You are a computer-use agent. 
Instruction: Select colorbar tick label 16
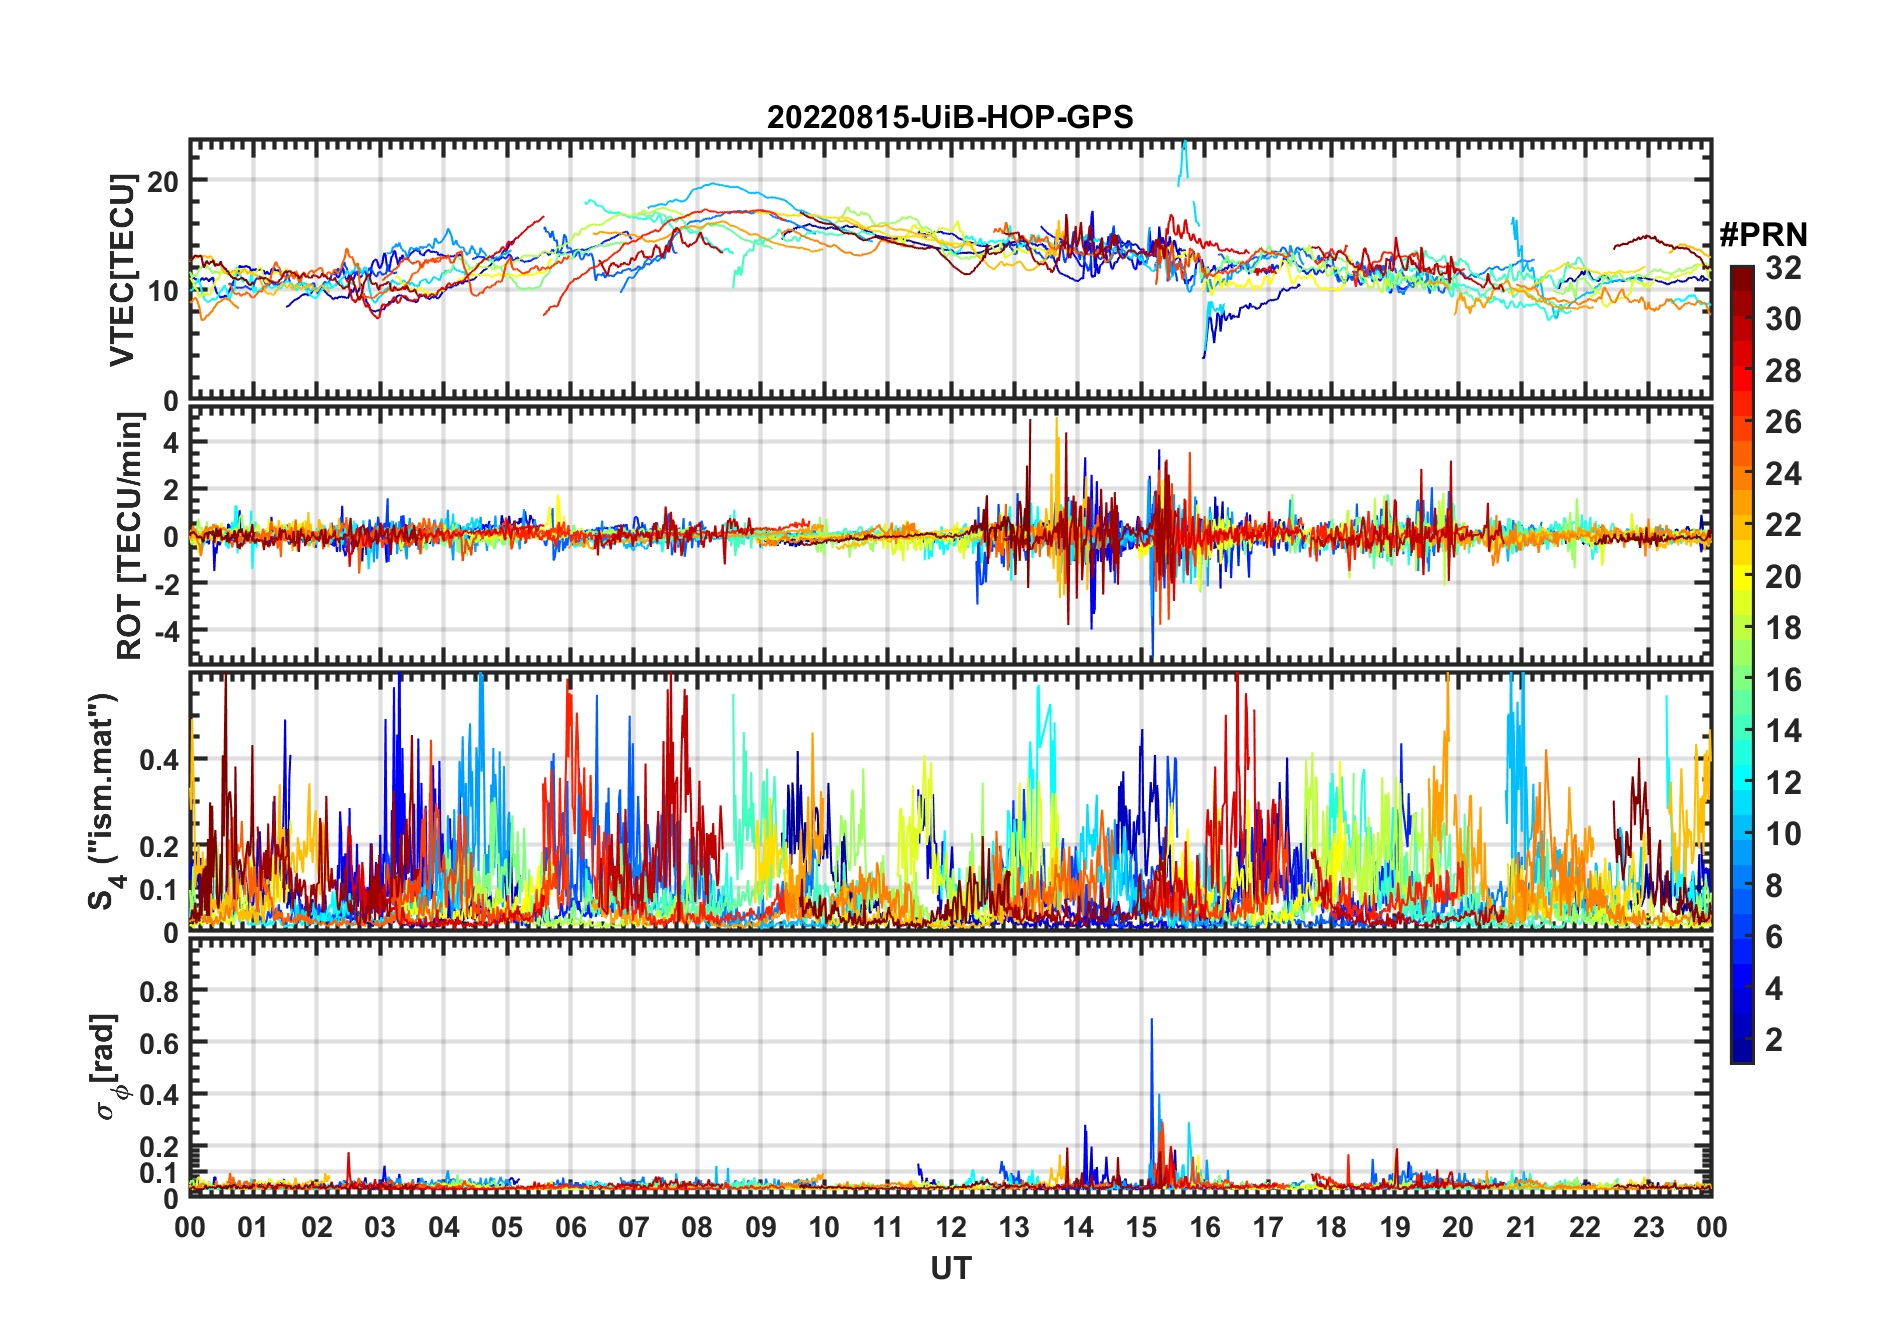(x=1783, y=680)
